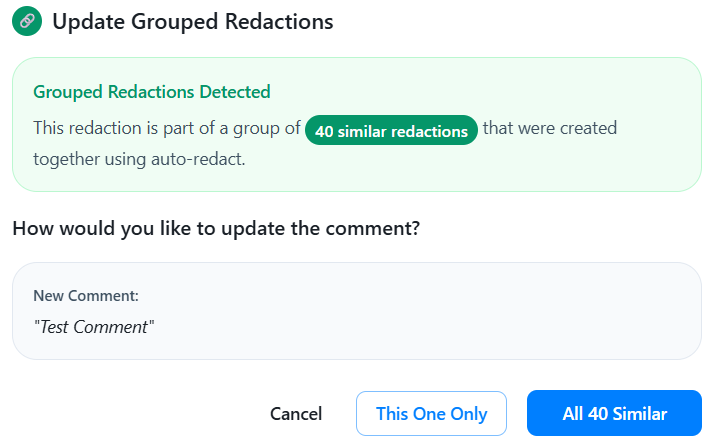The width and height of the screenshot is (717, 445).
Task: Click the green link icon in header
Action: click(x=27, y=21)
